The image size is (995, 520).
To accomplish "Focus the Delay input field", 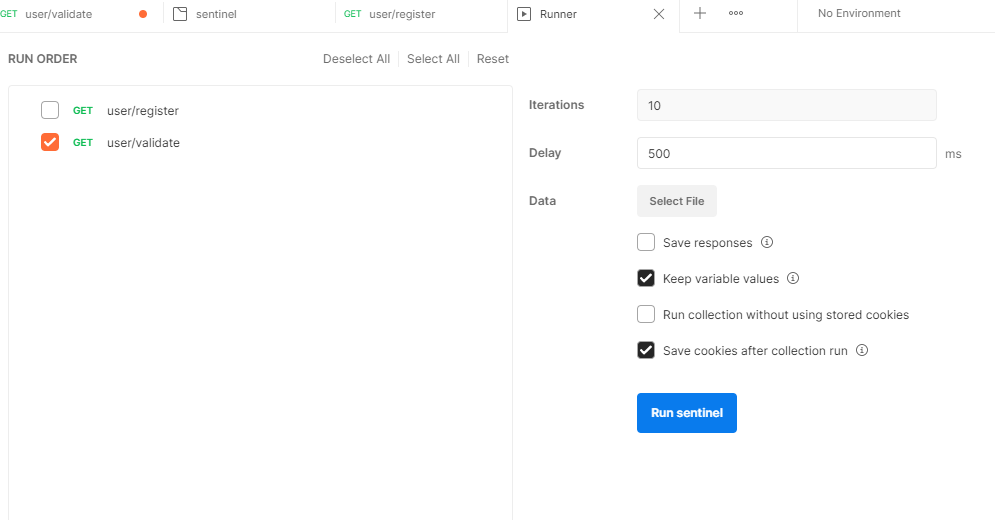I will point(786,153).
